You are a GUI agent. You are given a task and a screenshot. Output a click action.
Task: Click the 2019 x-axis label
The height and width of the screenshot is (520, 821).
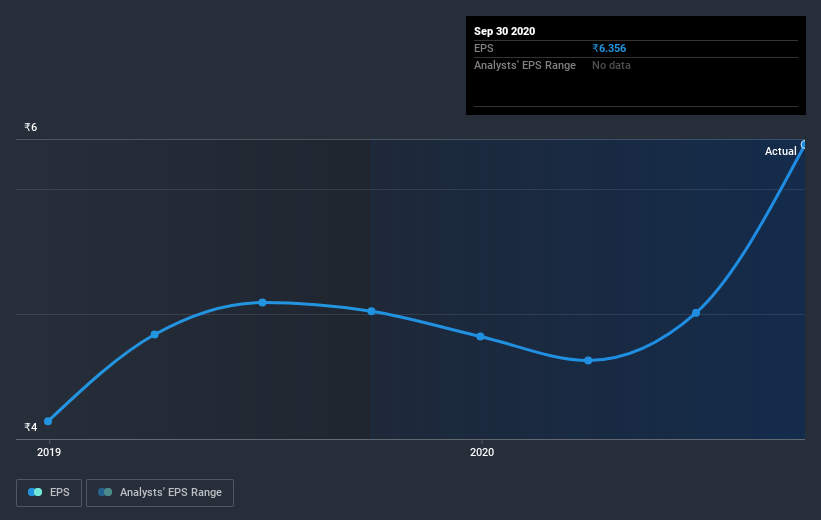[x=49, y=452]
